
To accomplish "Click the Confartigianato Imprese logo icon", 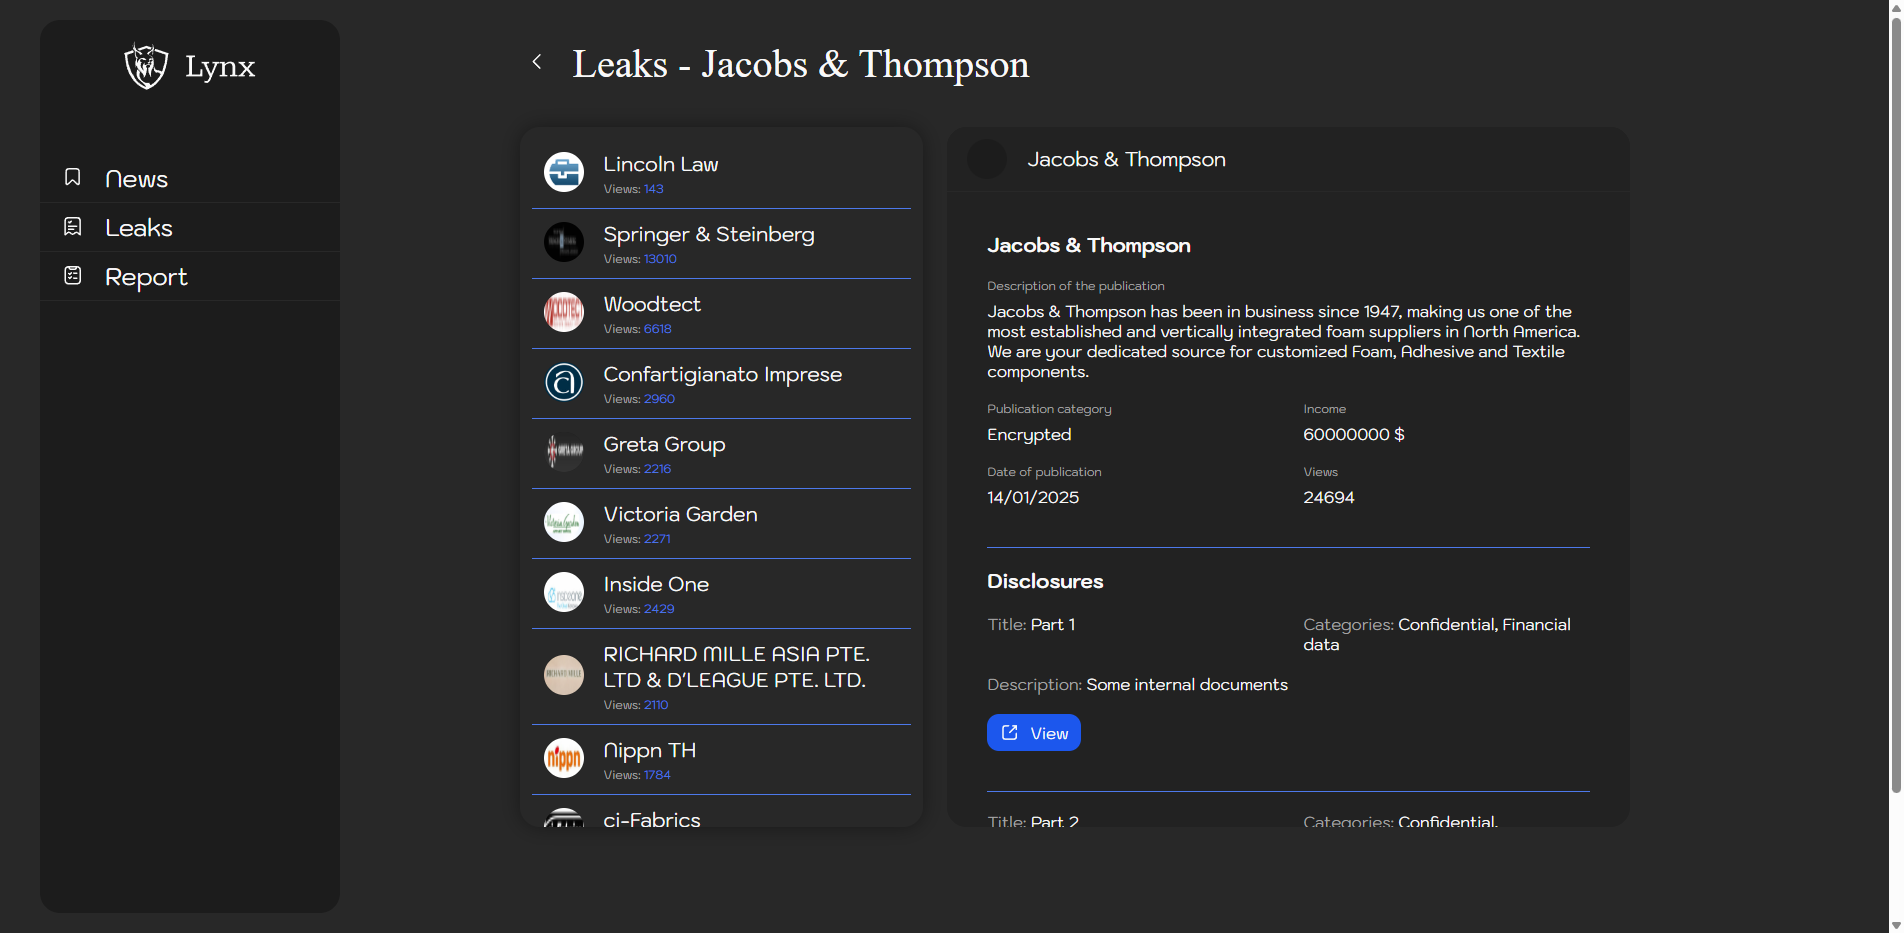I will coord(564,382).
